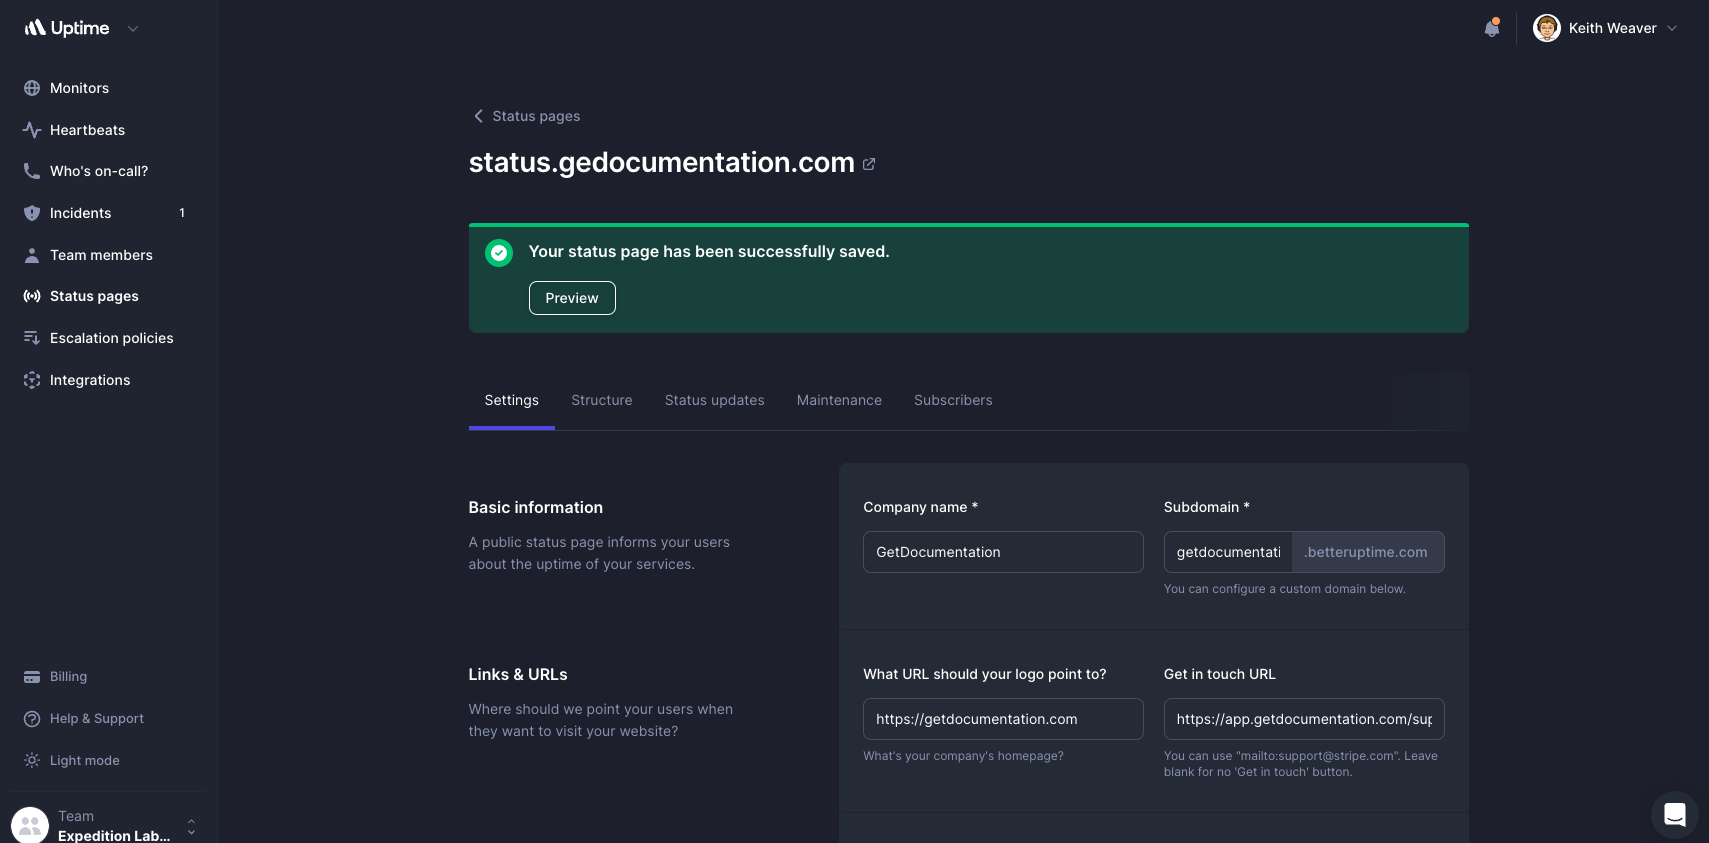Click the notification bell icon
Image resolution: width=1709 pixels, height=843 pixels.
1491,28
